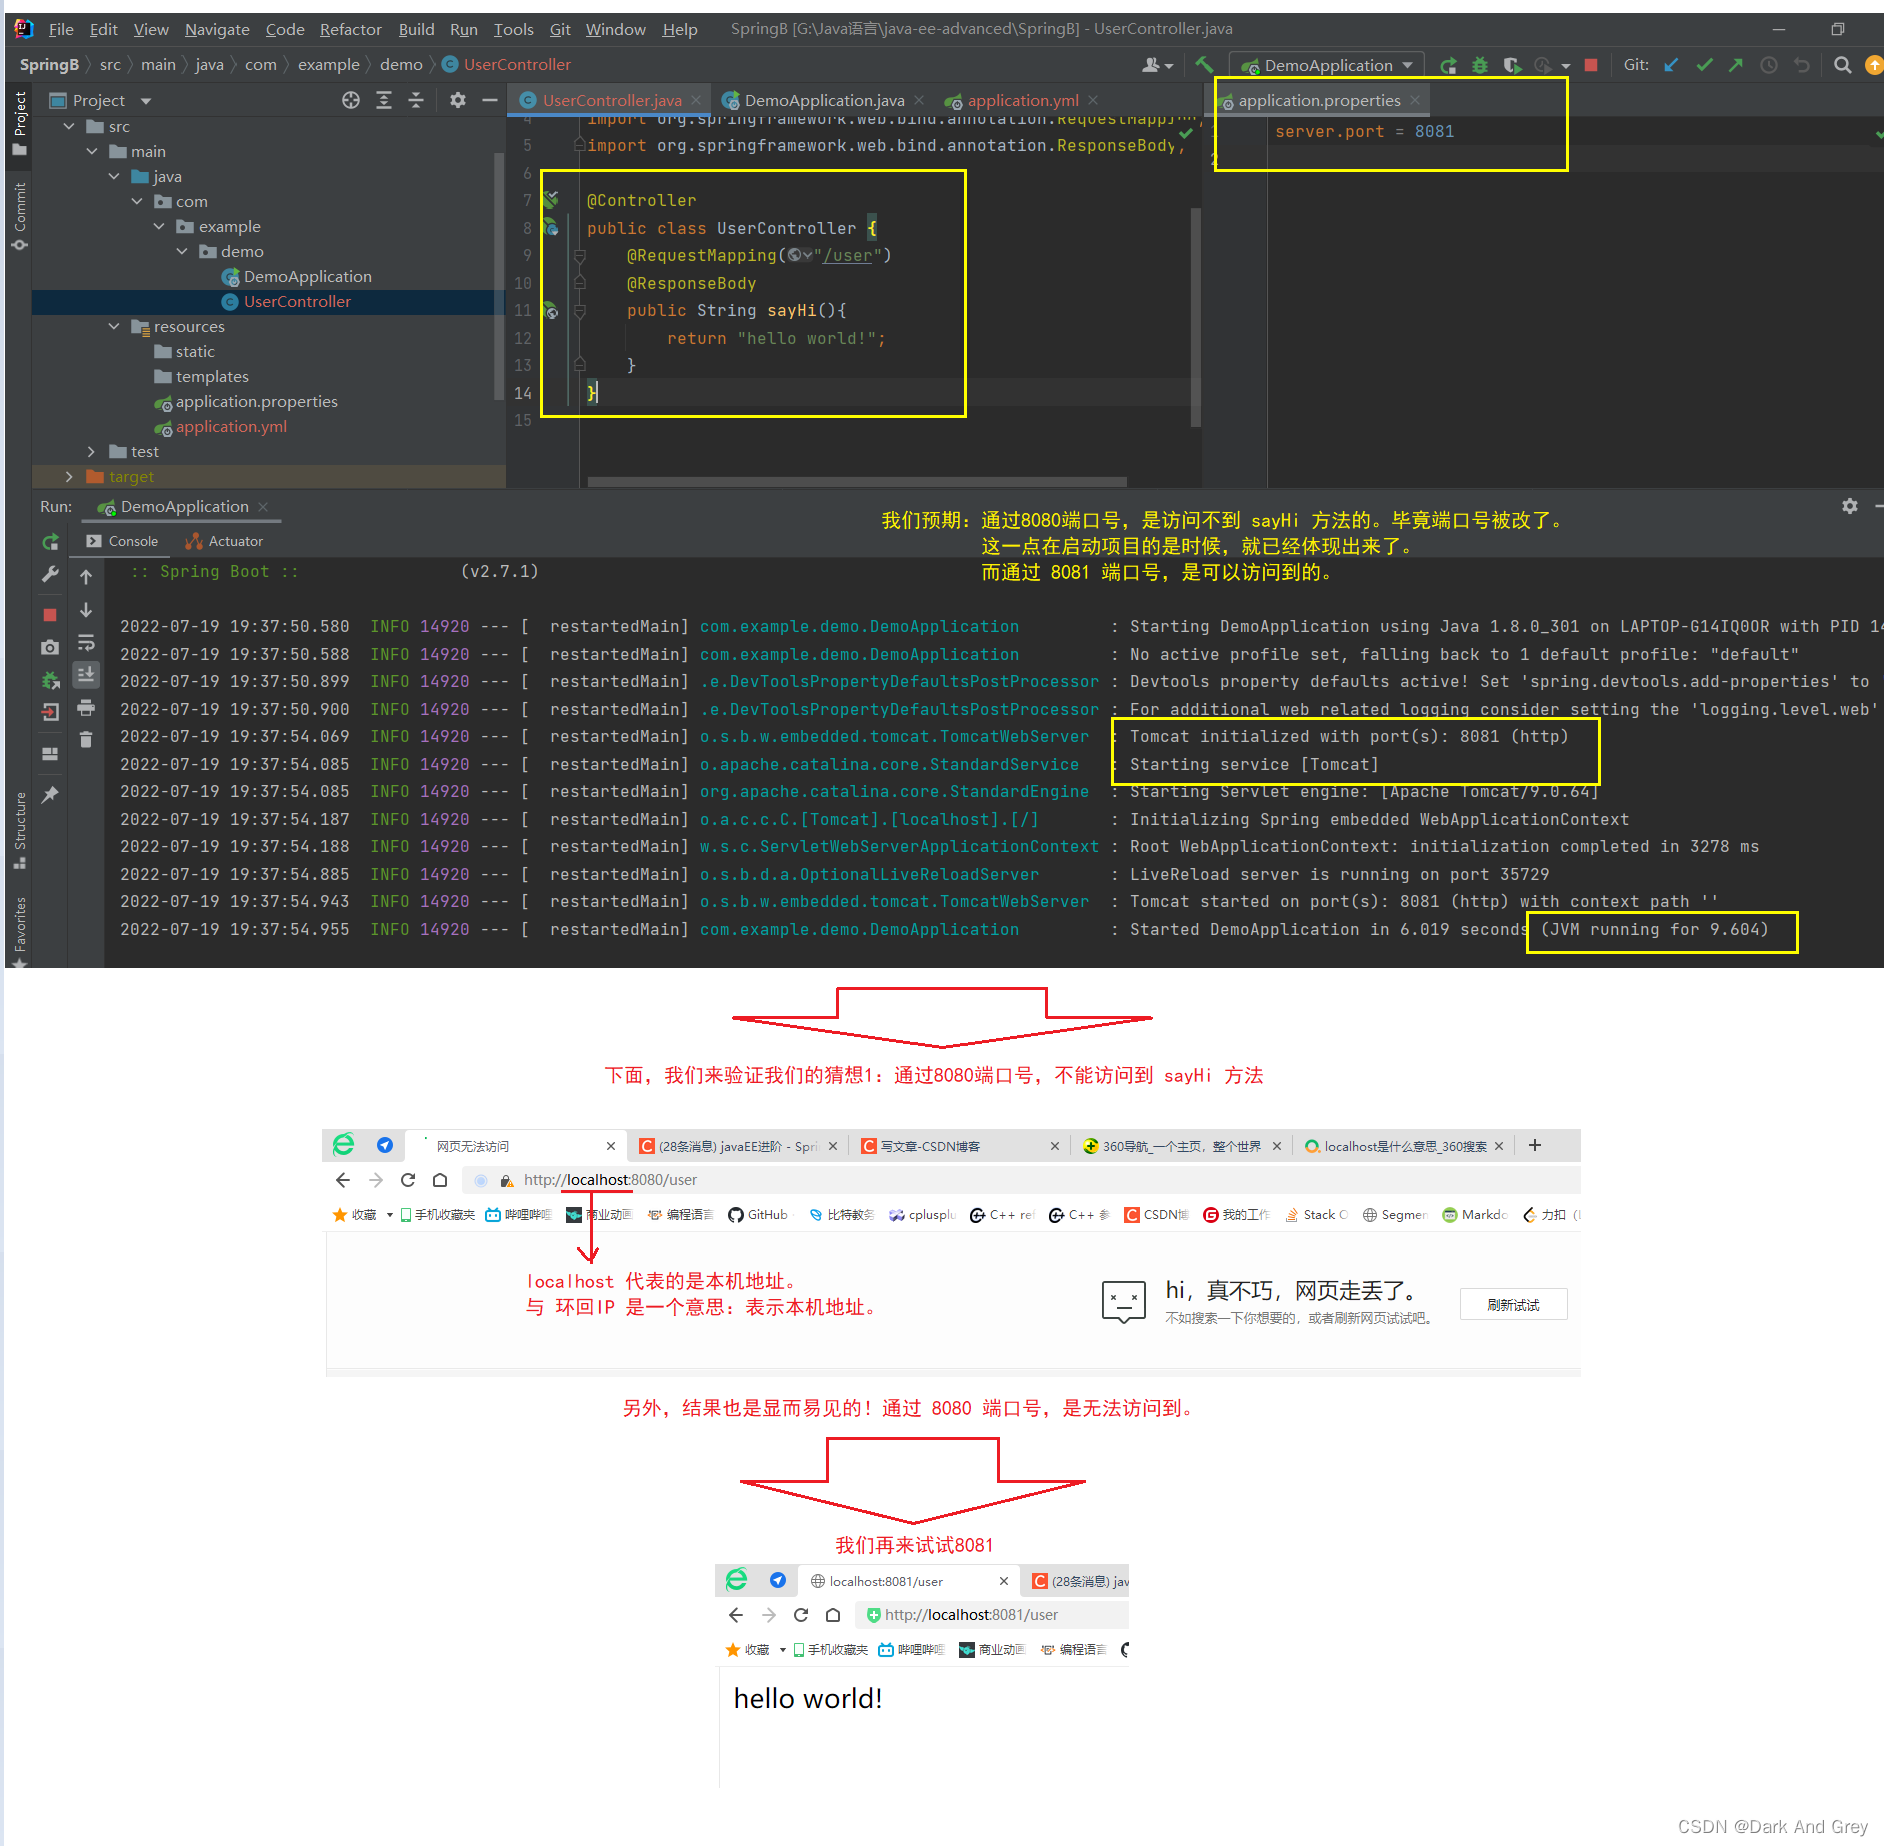Pin the Run tab
1884x1846 pixels.
point(50,795)
